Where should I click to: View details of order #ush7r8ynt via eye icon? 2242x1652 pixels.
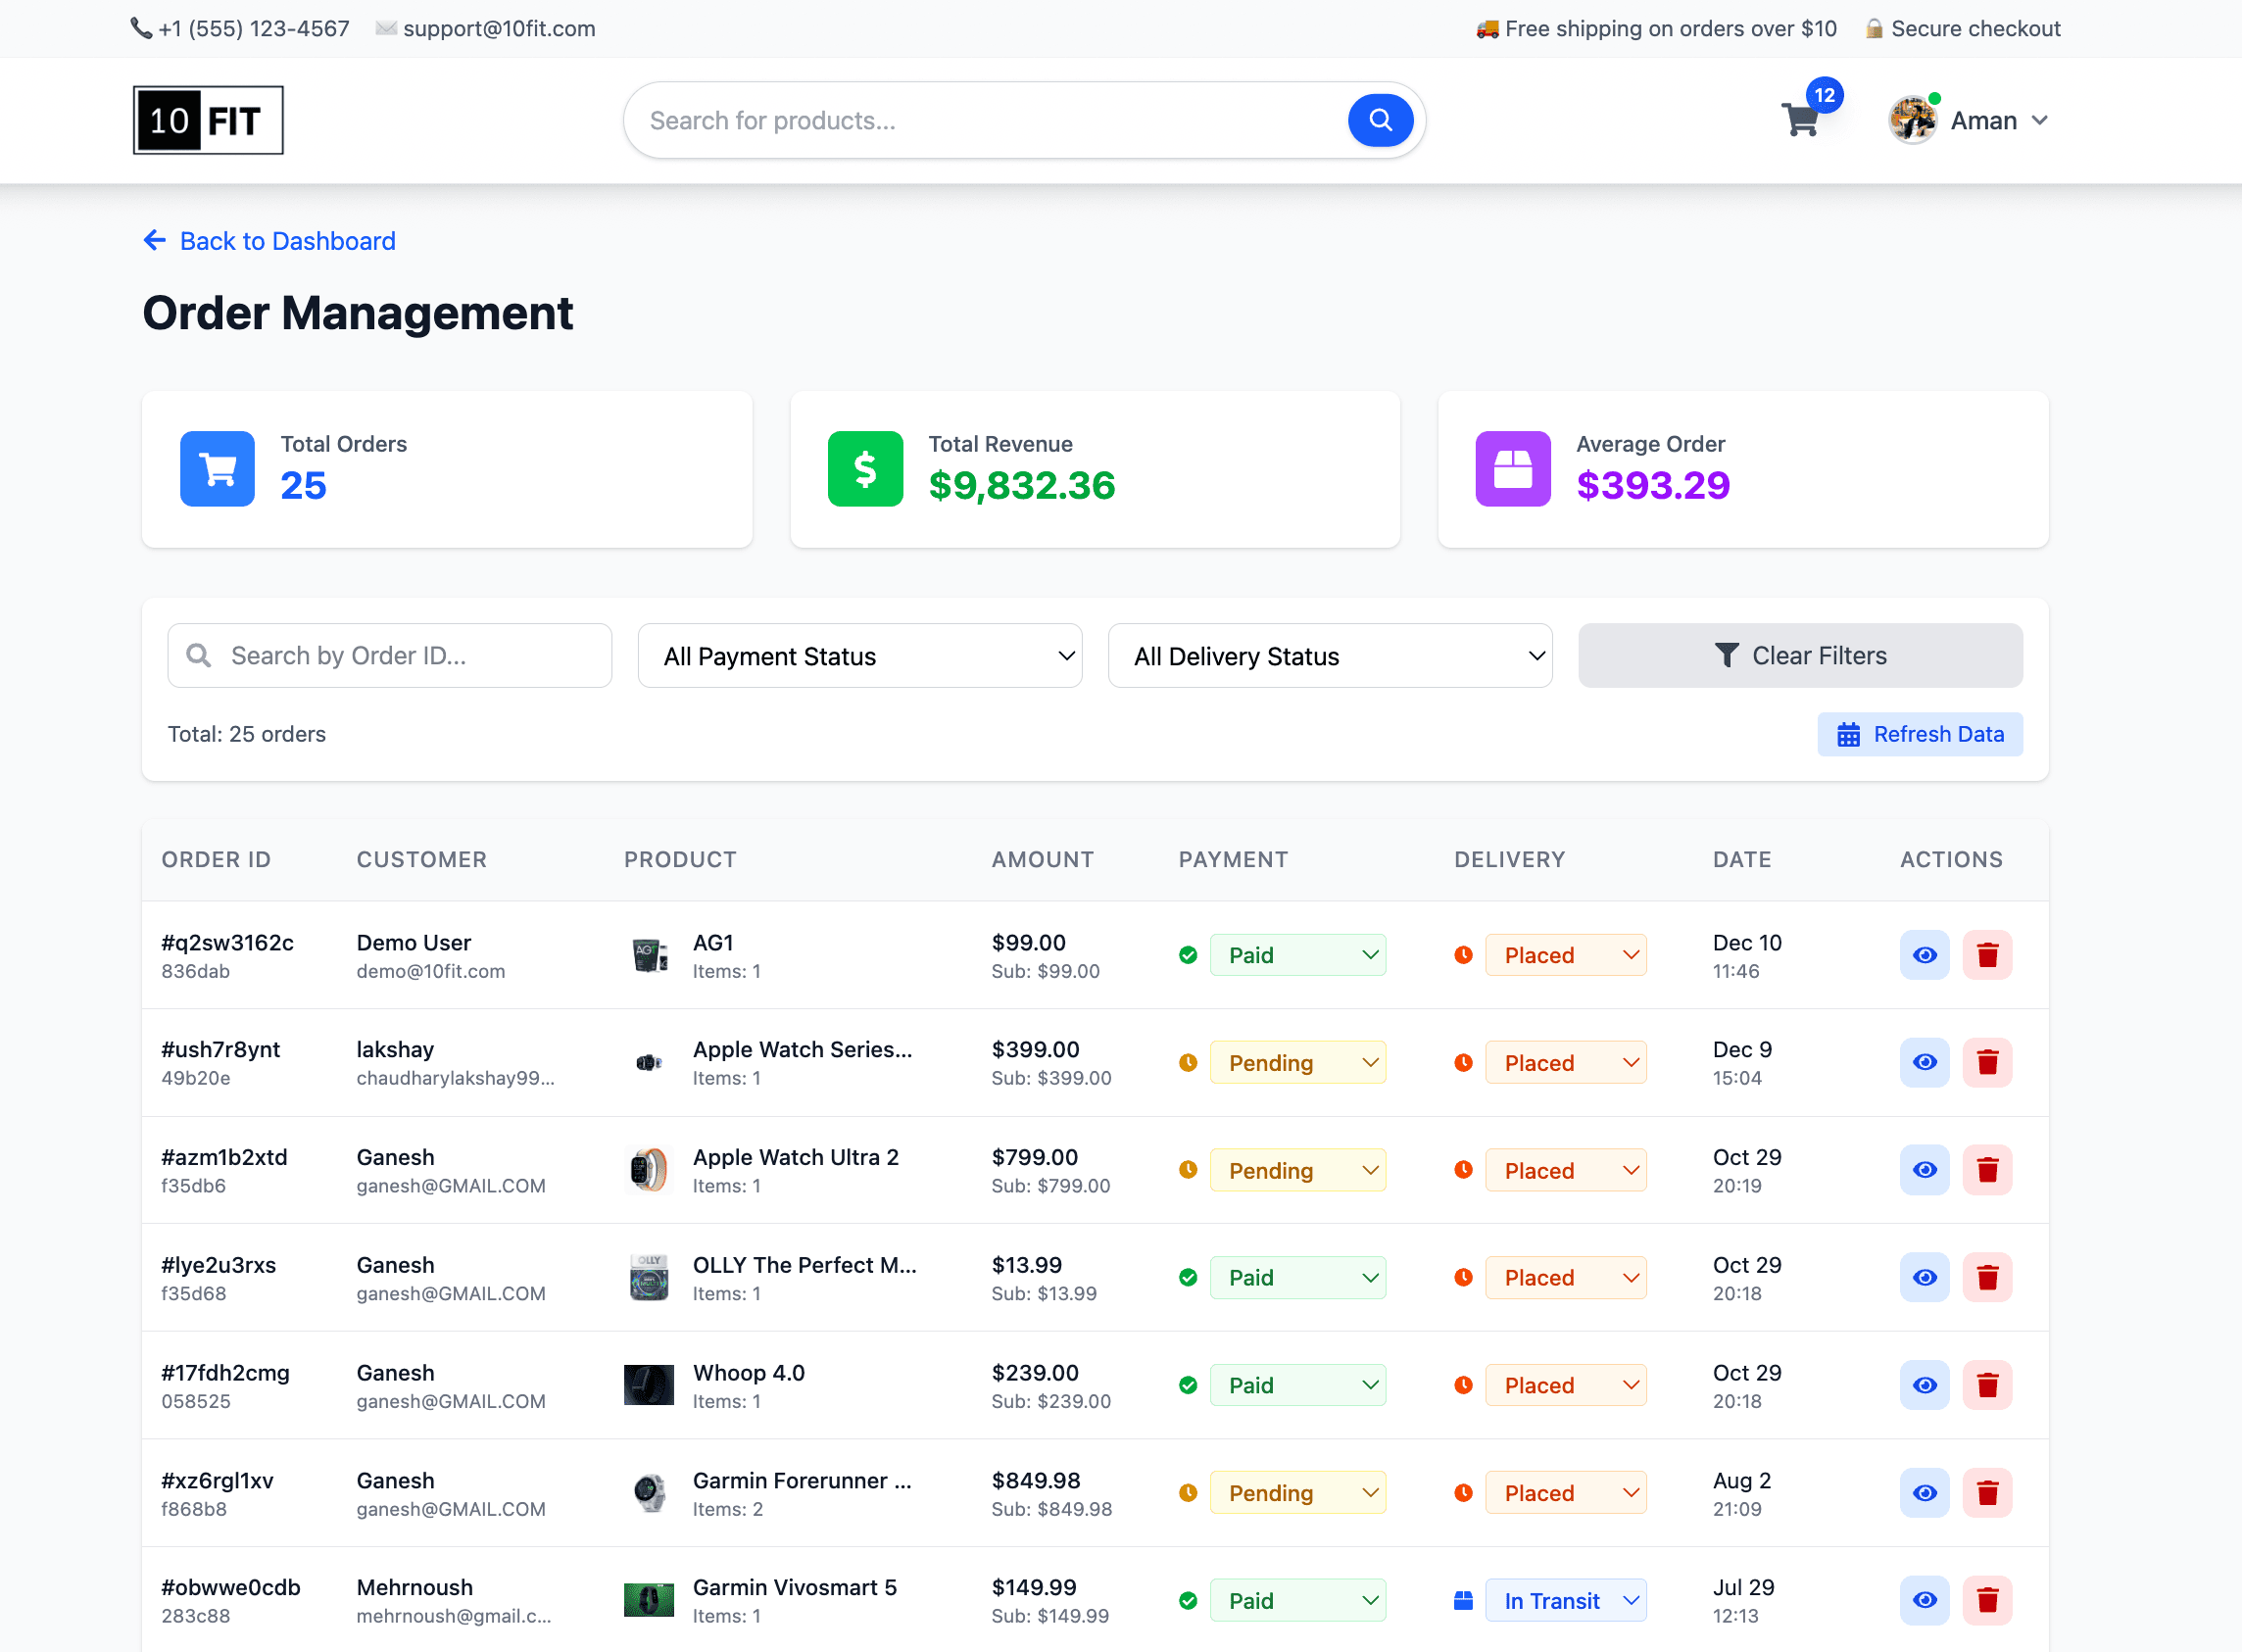(1923, 1062)
